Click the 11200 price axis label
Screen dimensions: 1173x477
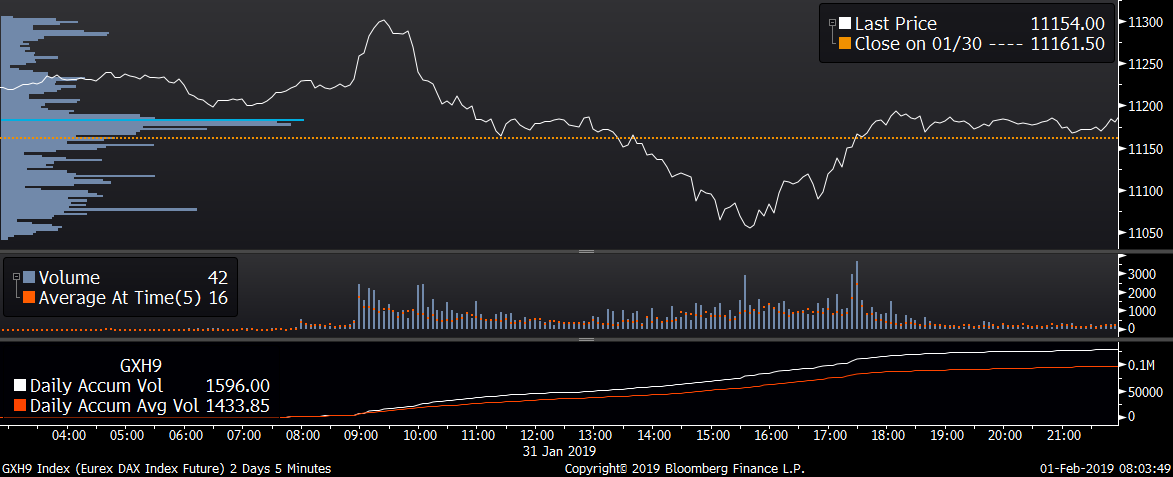pos(1145,107)
